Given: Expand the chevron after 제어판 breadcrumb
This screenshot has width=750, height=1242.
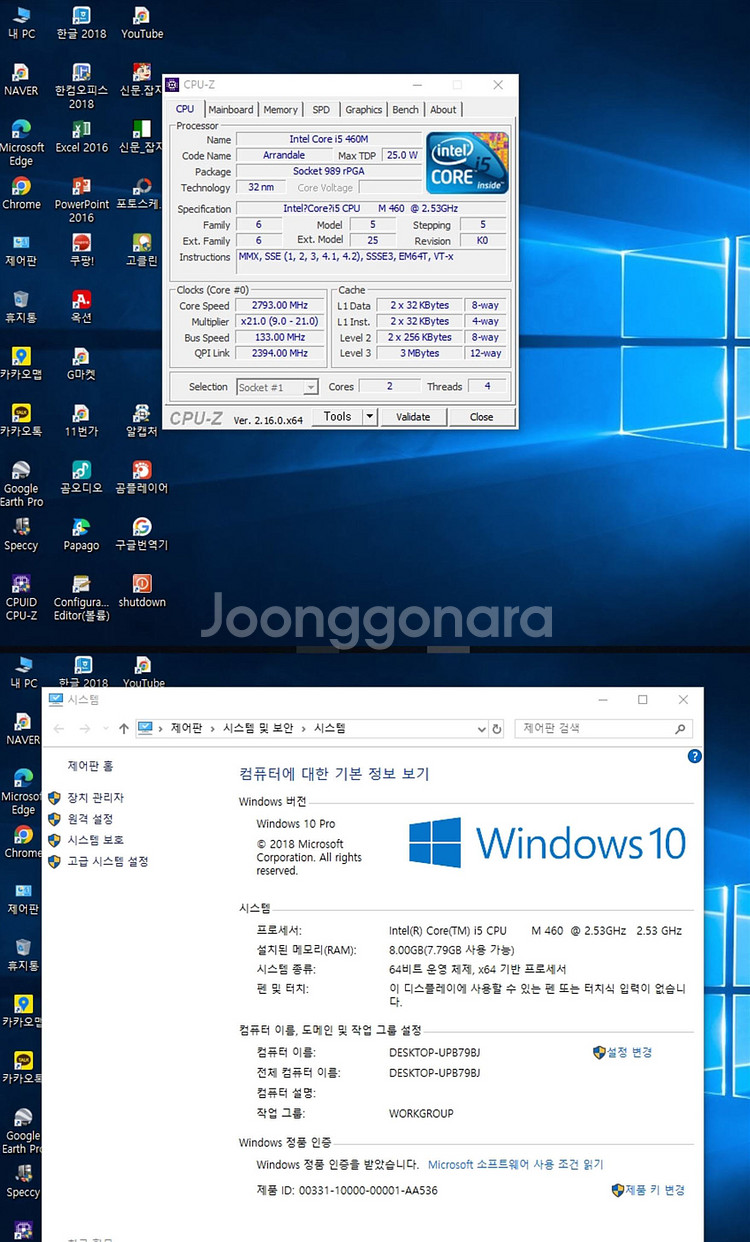Looking at the screenshot, I should [x=212, y=729].
